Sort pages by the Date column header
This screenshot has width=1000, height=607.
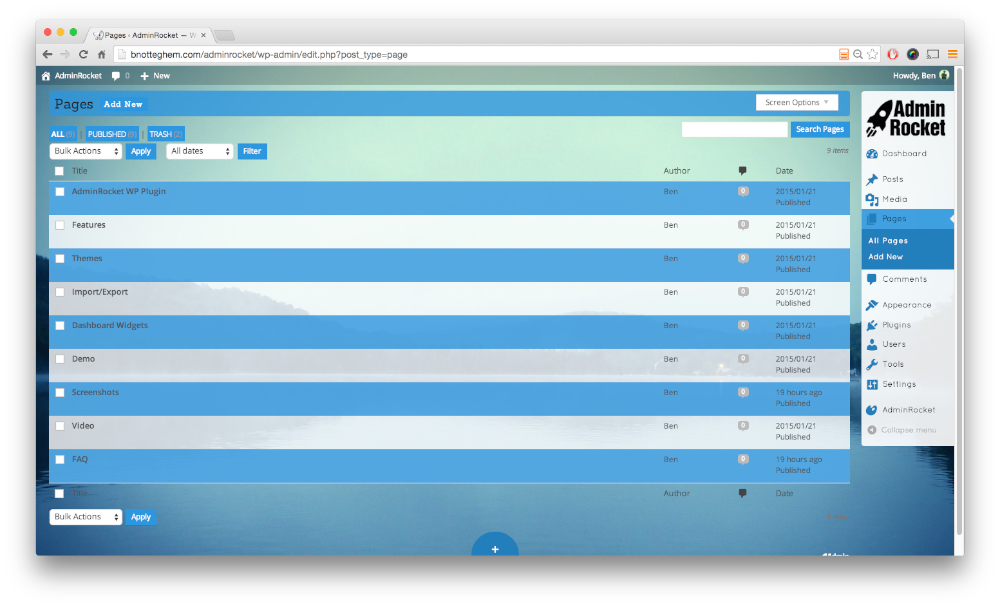(784, 171)
